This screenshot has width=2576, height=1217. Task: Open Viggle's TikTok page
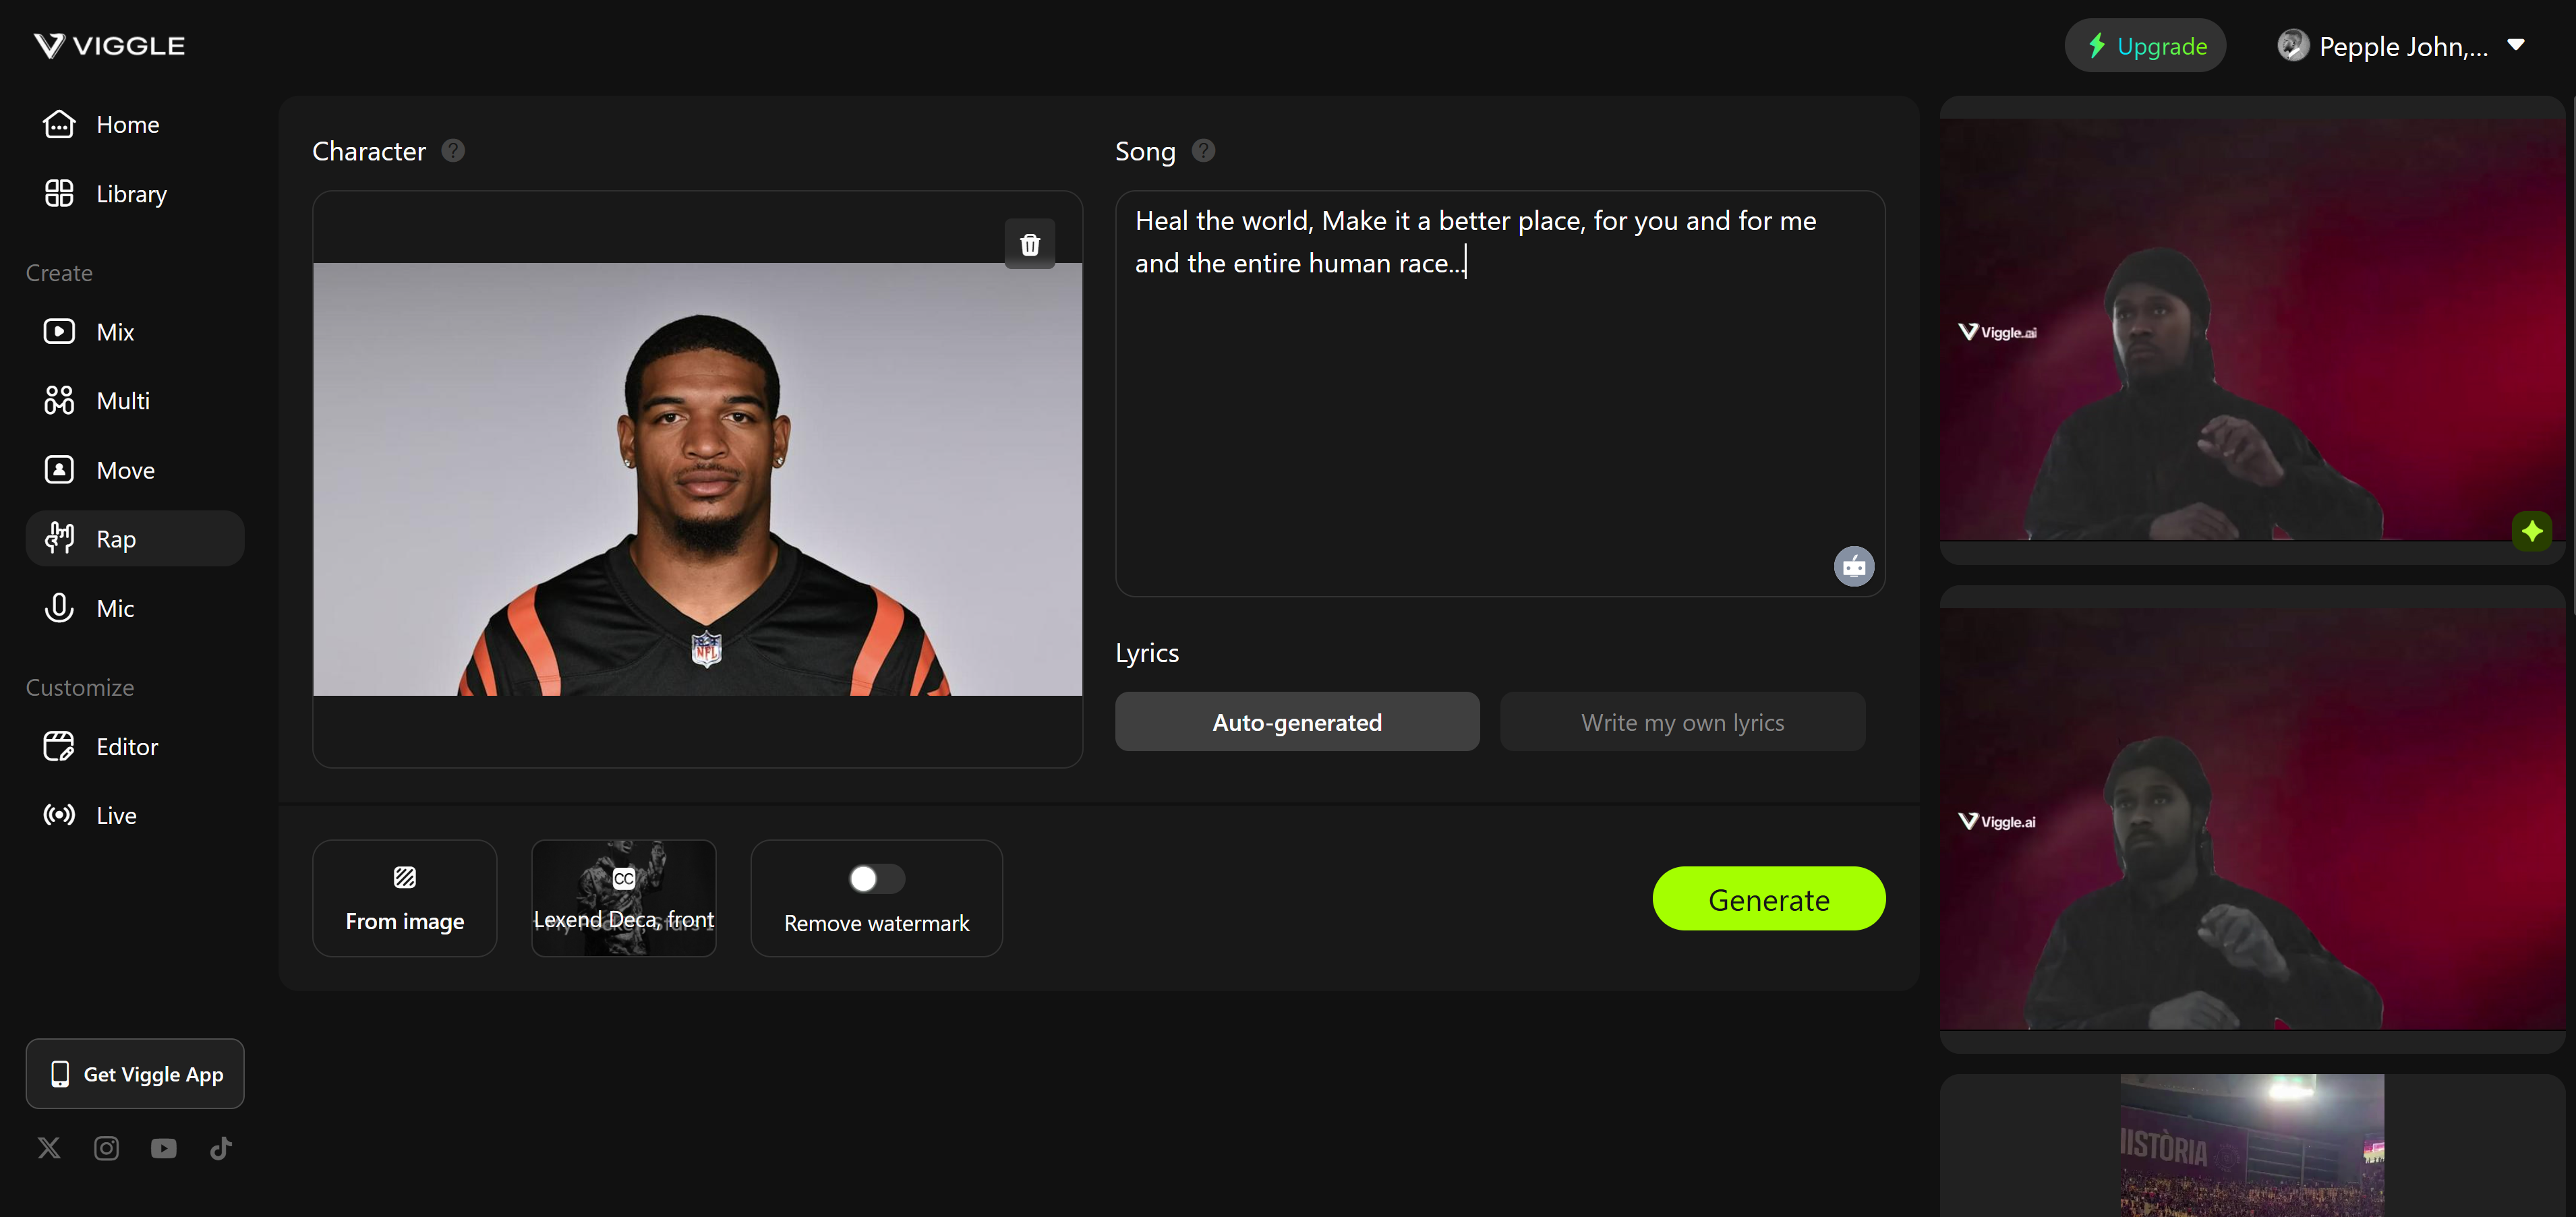pos(221,1148)
